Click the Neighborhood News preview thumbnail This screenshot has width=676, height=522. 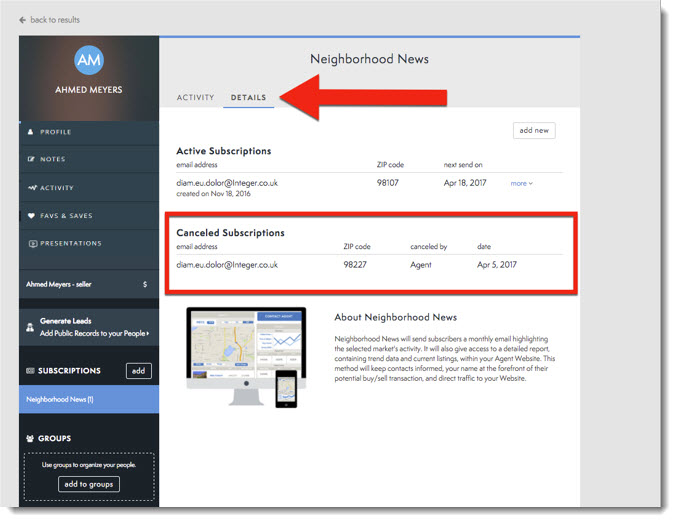pos(246,358)
